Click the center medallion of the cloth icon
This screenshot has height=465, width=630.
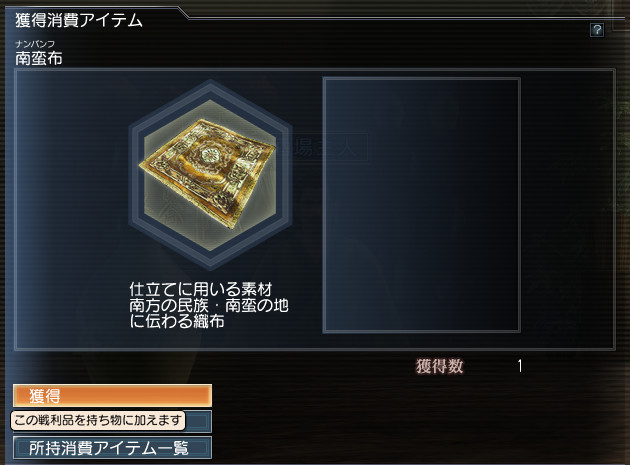pos(209,153)
